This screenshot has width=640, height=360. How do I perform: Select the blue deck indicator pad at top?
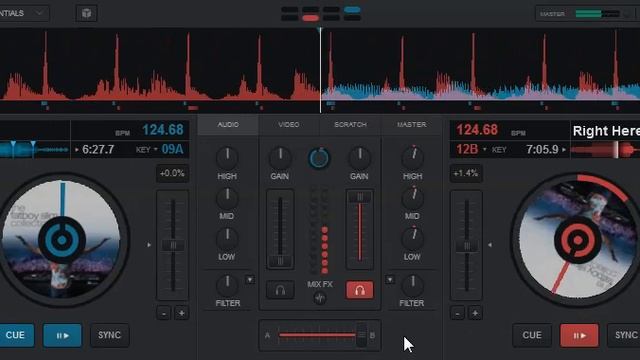pyautogui.click(x=352, y=9)
